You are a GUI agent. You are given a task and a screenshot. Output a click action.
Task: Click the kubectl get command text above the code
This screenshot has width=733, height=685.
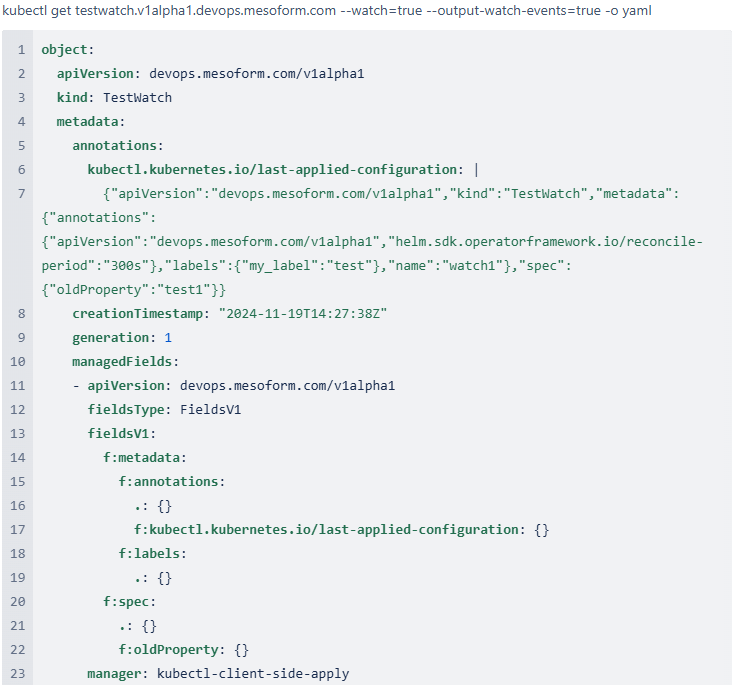click(x=327, y=11)
